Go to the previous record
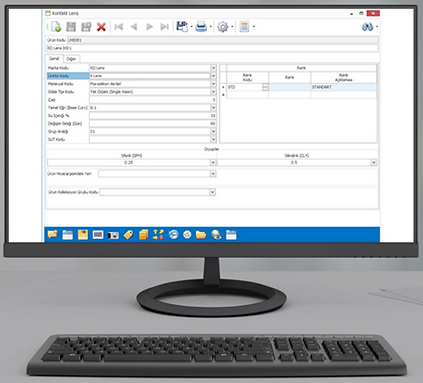The image size is (423, 383). [134, 27]
